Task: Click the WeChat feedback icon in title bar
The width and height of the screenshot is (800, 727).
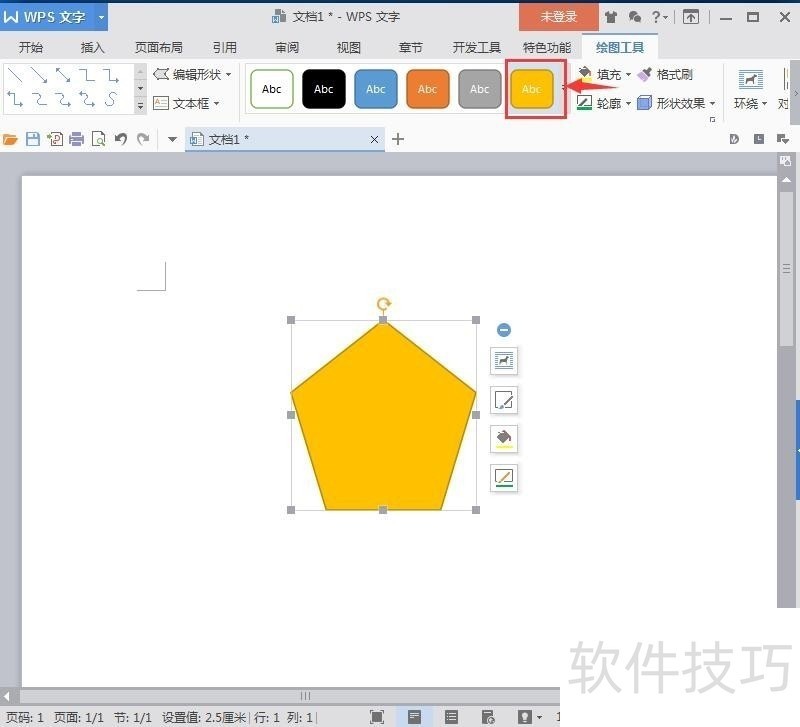Action: pos(635,17)
